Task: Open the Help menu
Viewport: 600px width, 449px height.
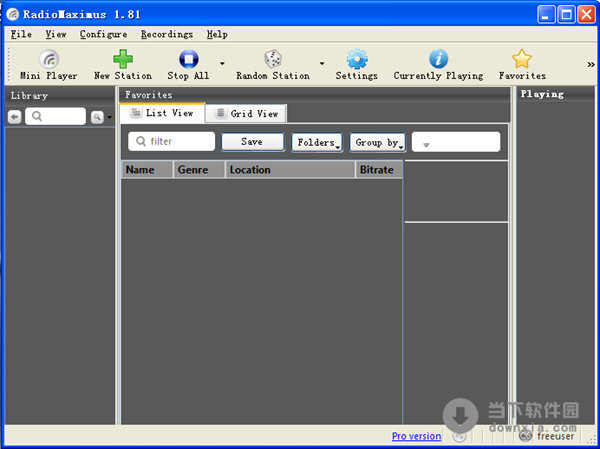Action: [217, 34]
